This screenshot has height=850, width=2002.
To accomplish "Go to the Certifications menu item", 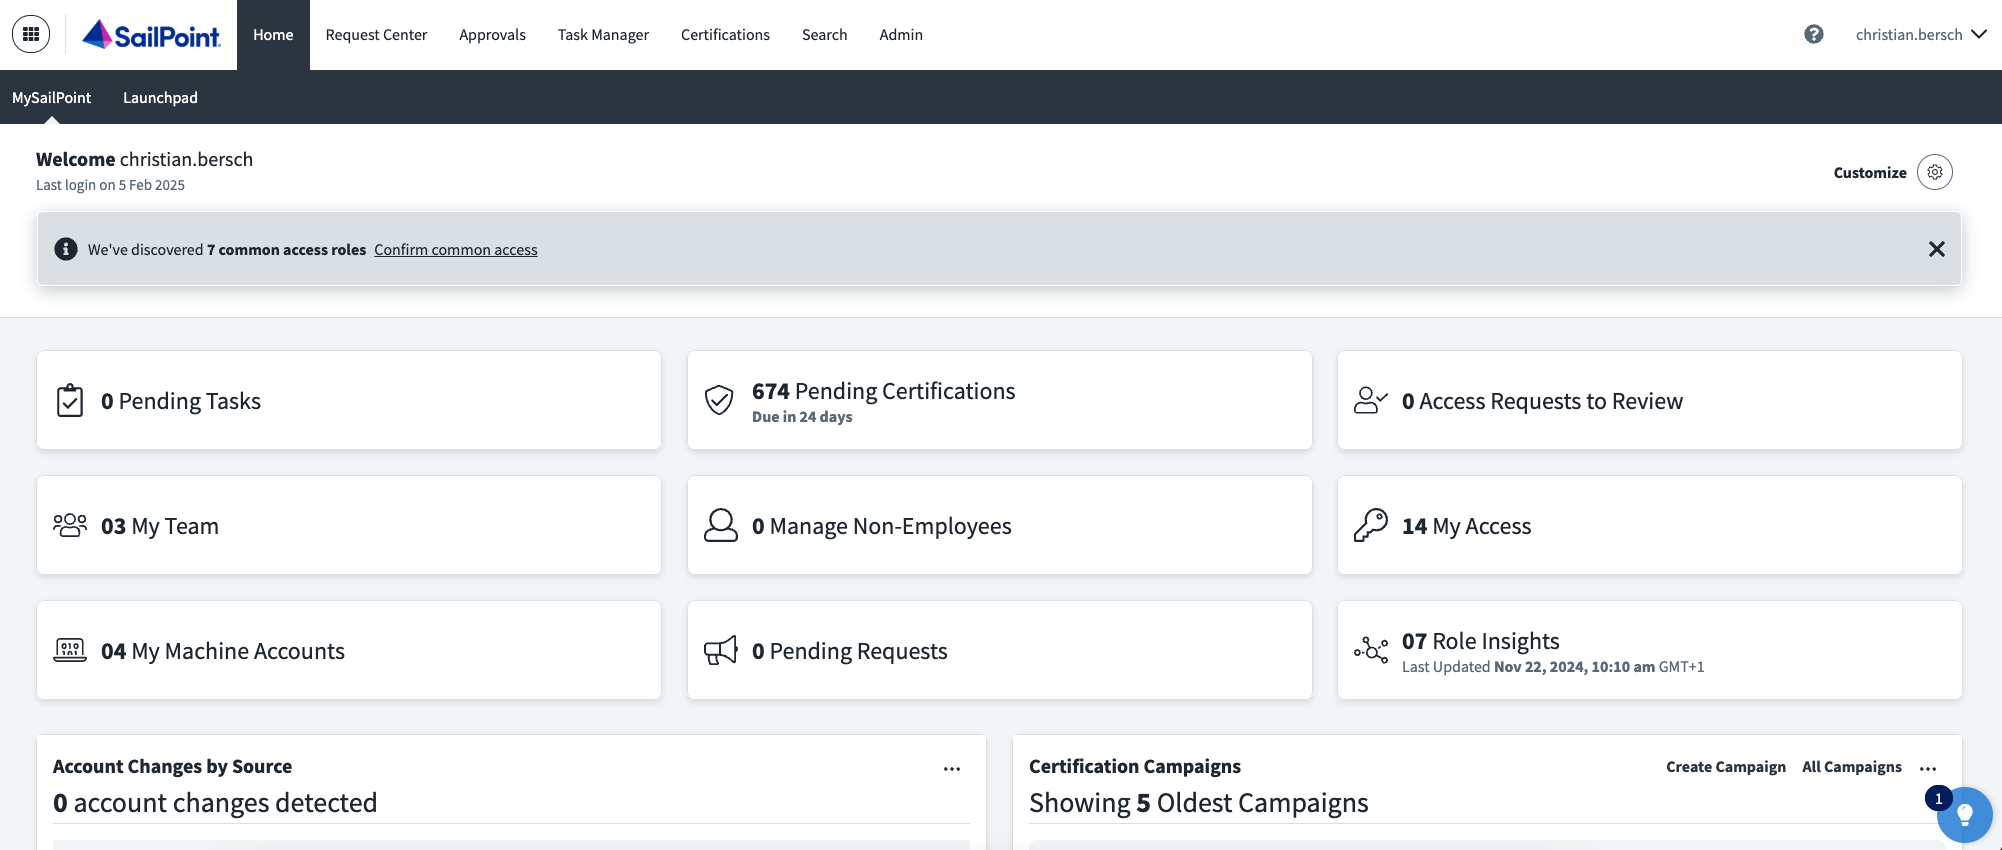I will pyautogui.click(x=725, y=34).
